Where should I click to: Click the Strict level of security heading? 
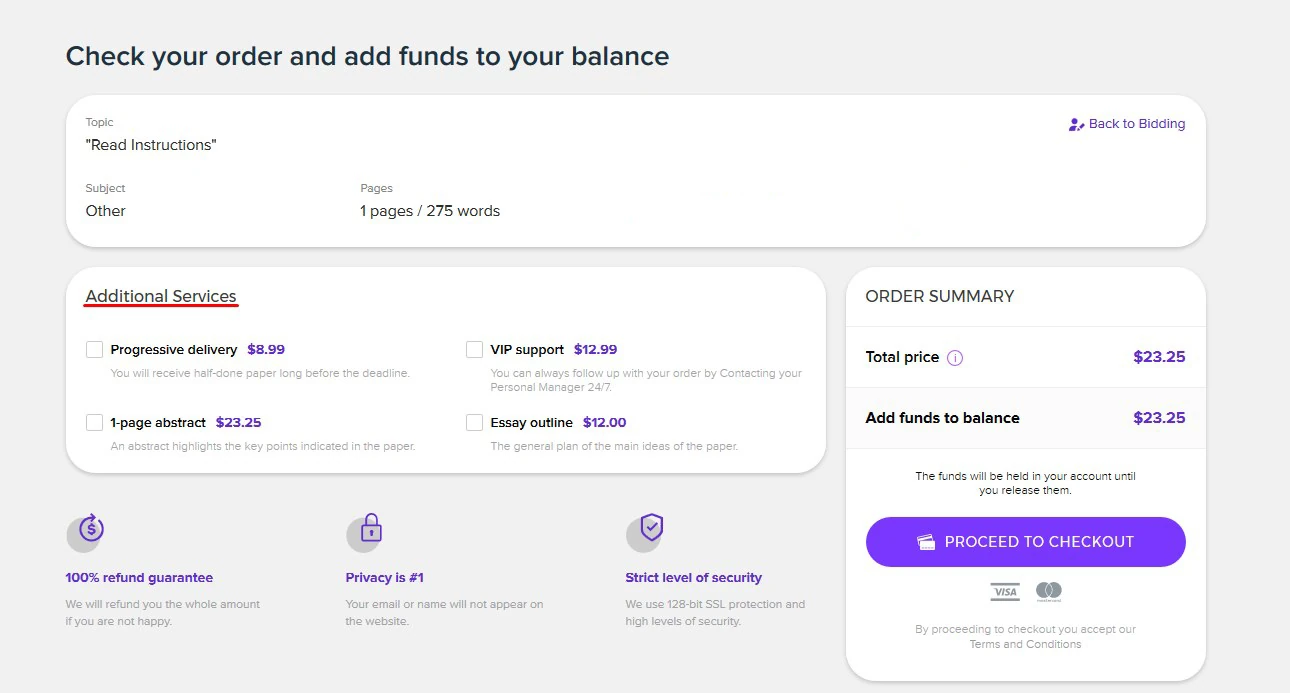693,578
